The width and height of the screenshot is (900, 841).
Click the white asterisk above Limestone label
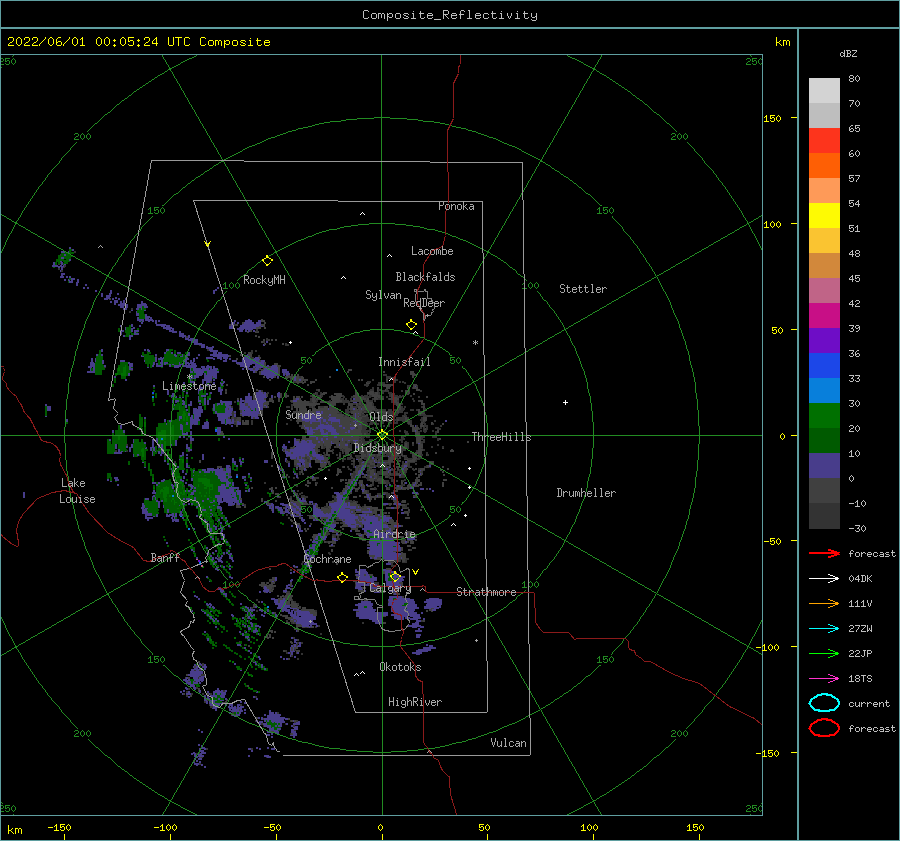point(189,377)
